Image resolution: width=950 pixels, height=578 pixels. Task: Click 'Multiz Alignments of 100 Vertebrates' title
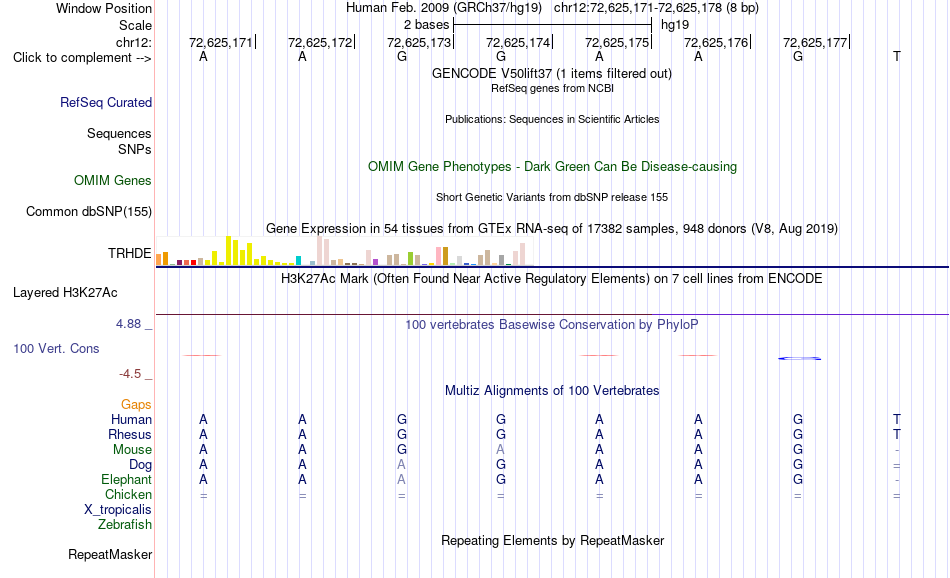pos(552,391)
